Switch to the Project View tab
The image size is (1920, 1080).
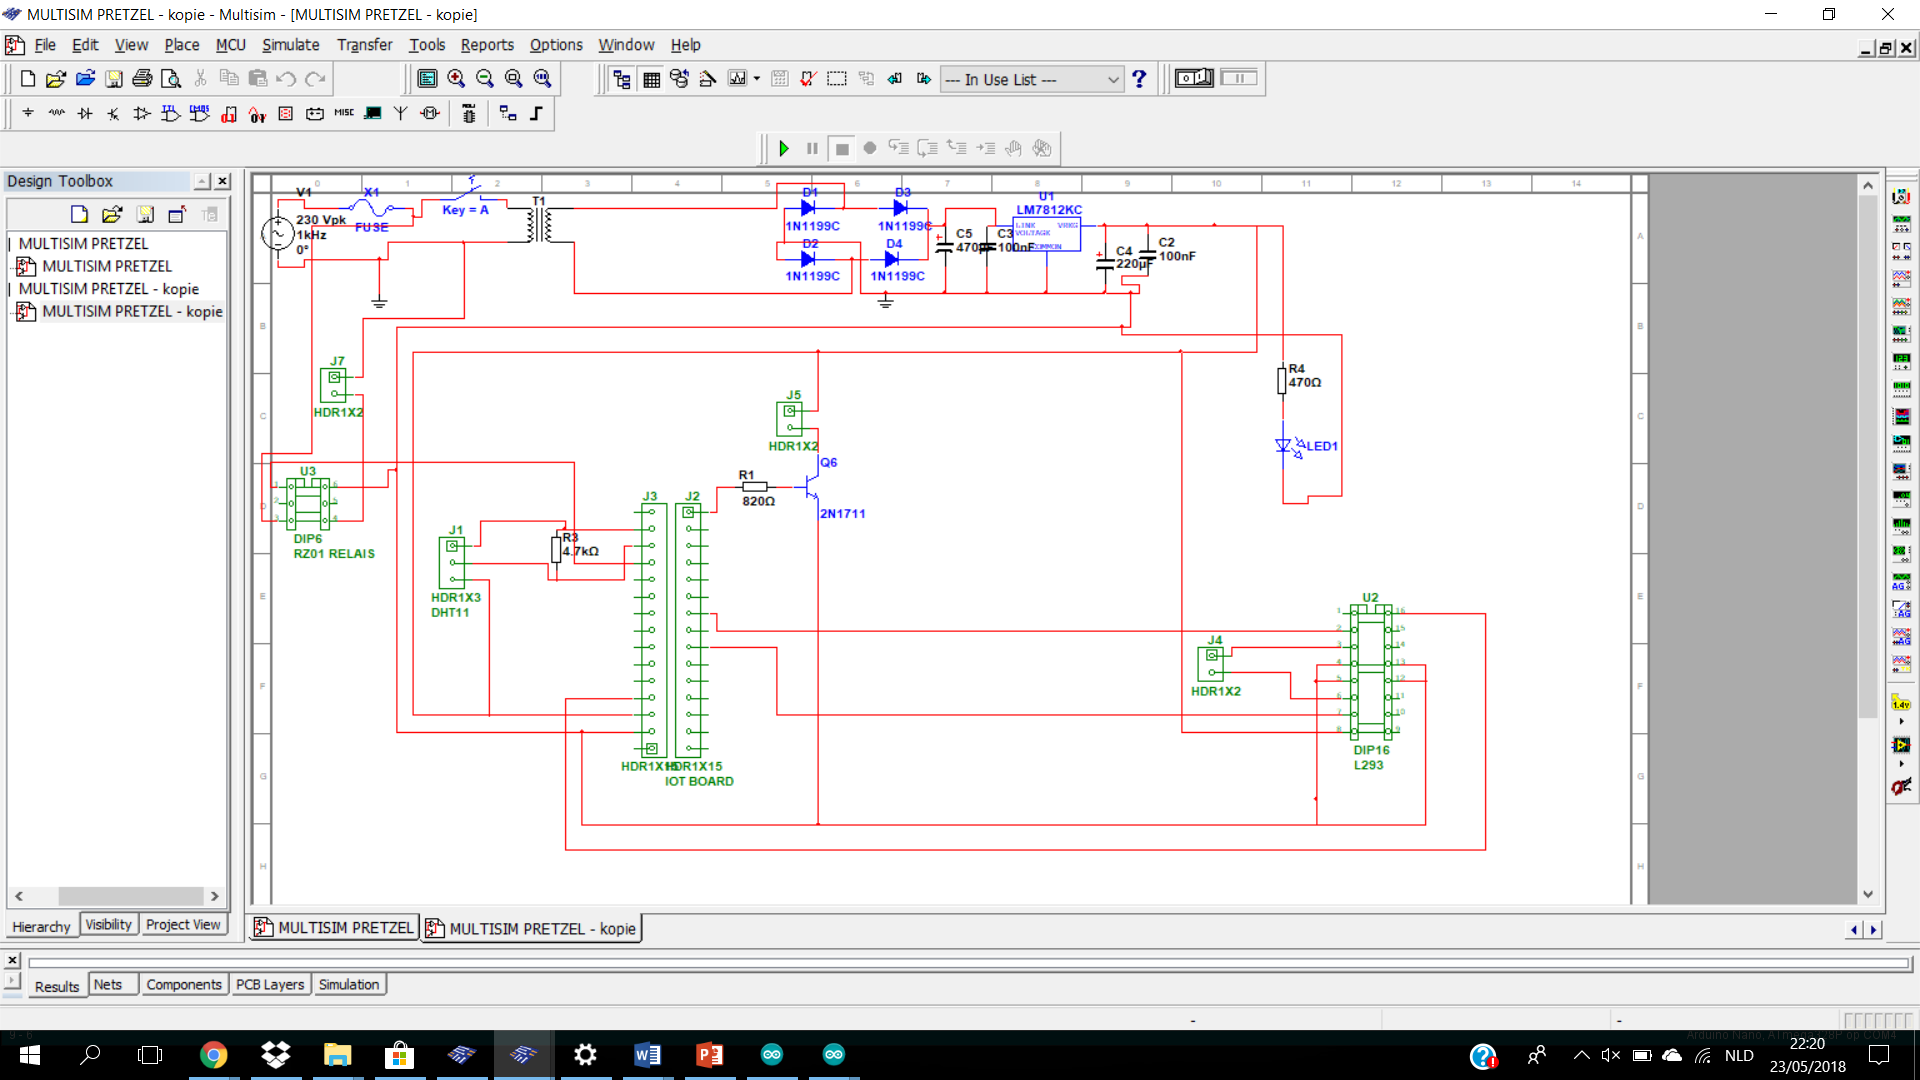tap(183, 925)
